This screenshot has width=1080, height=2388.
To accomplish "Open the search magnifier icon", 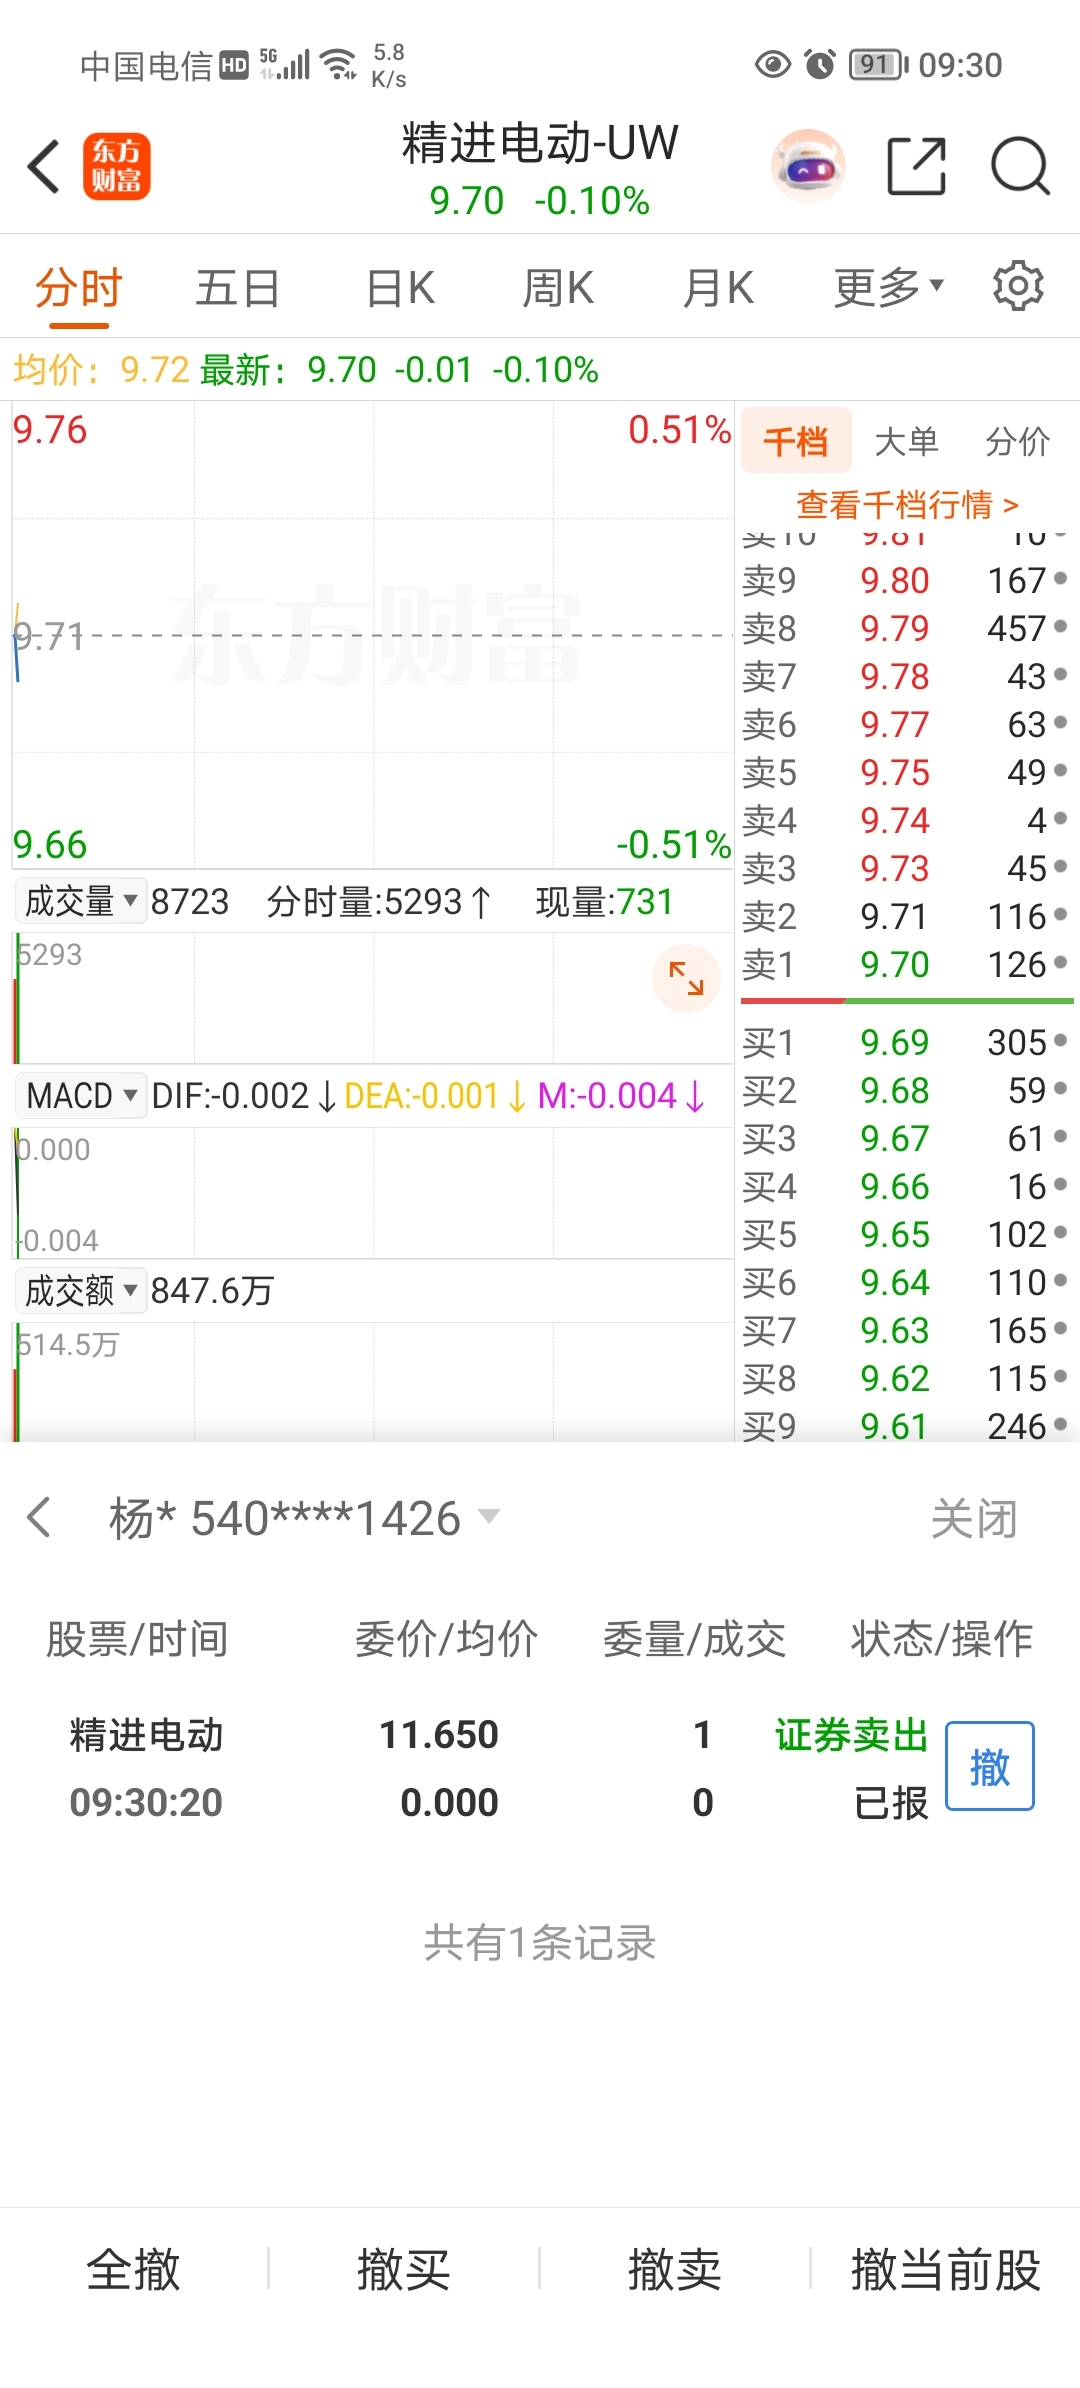I will pyautogui.click(x=1020, y=166).
